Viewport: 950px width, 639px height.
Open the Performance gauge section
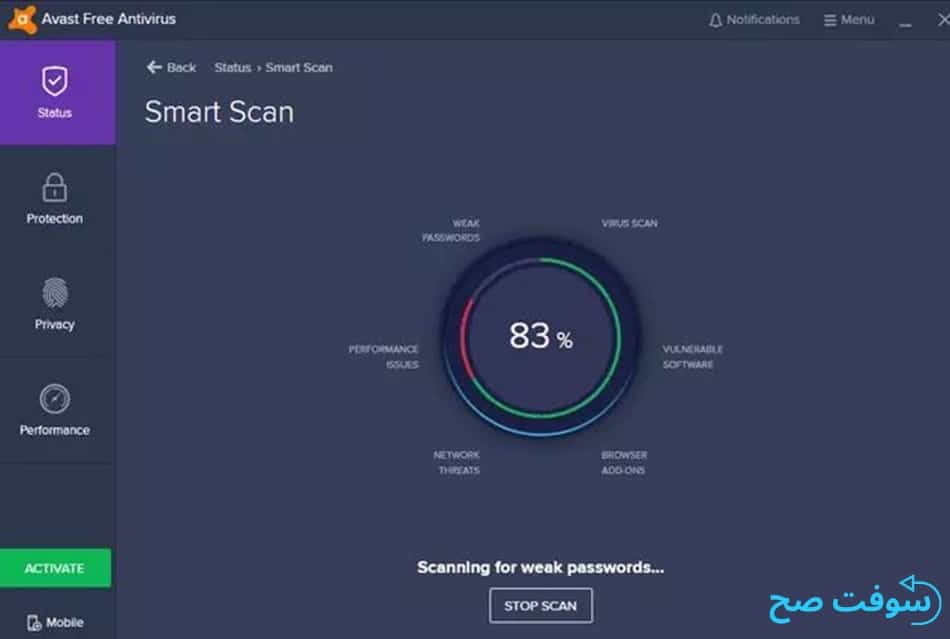coord(55,410)
